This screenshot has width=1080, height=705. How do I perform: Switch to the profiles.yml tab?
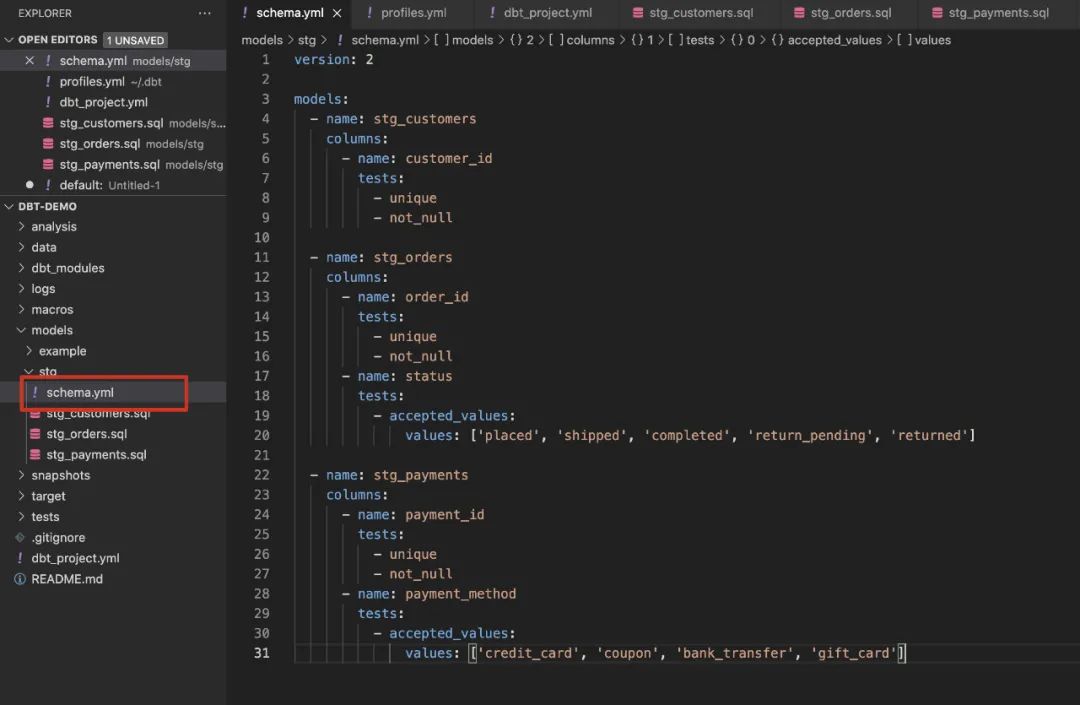pyautogui.click(x=413, y=13)
